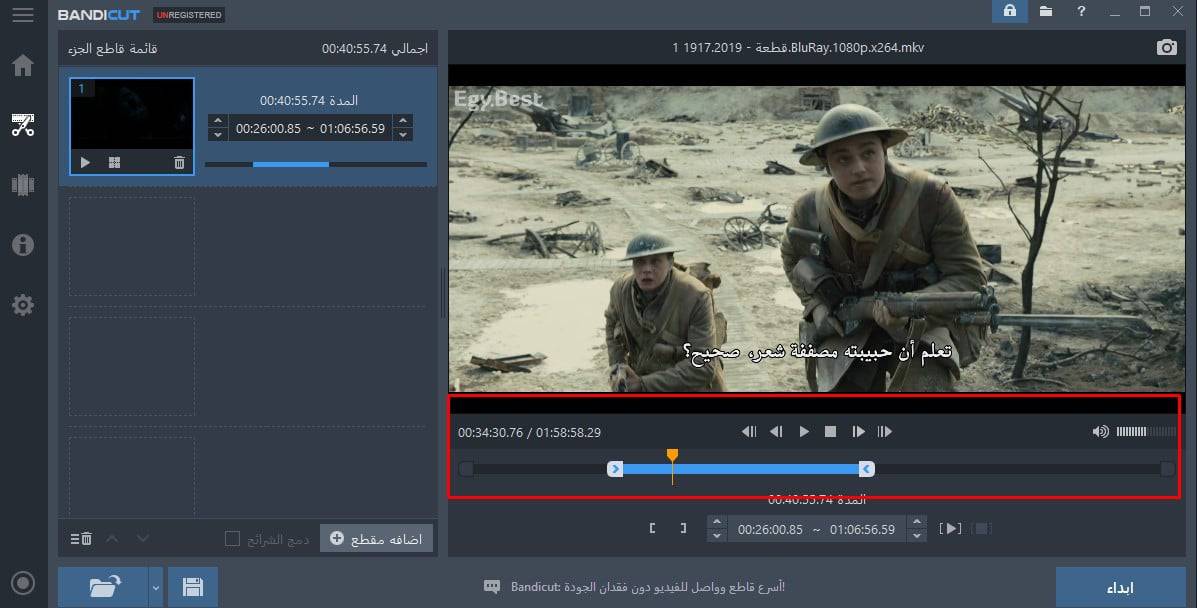
Task: Delete segment 1 with trash icon
Action: [179, 163]
